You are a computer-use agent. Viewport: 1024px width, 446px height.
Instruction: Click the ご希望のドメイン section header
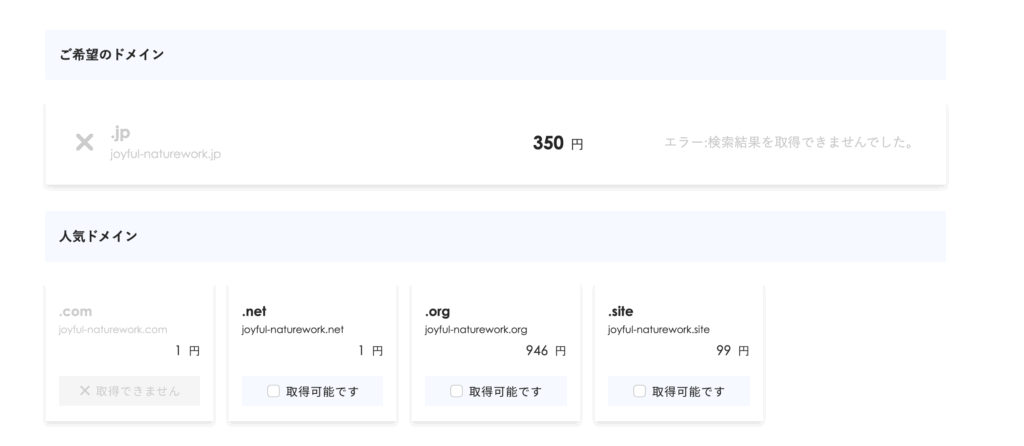click(111, 55)
